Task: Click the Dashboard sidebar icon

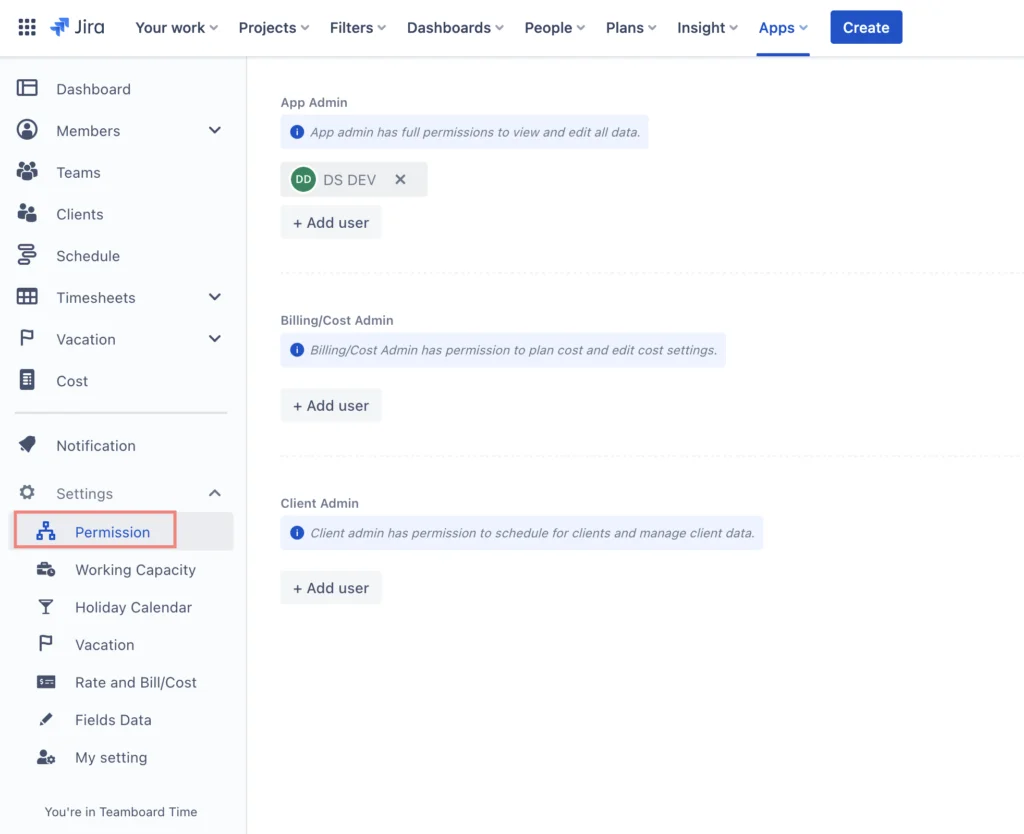Action: pyautogui.click(x=27, y=88)
